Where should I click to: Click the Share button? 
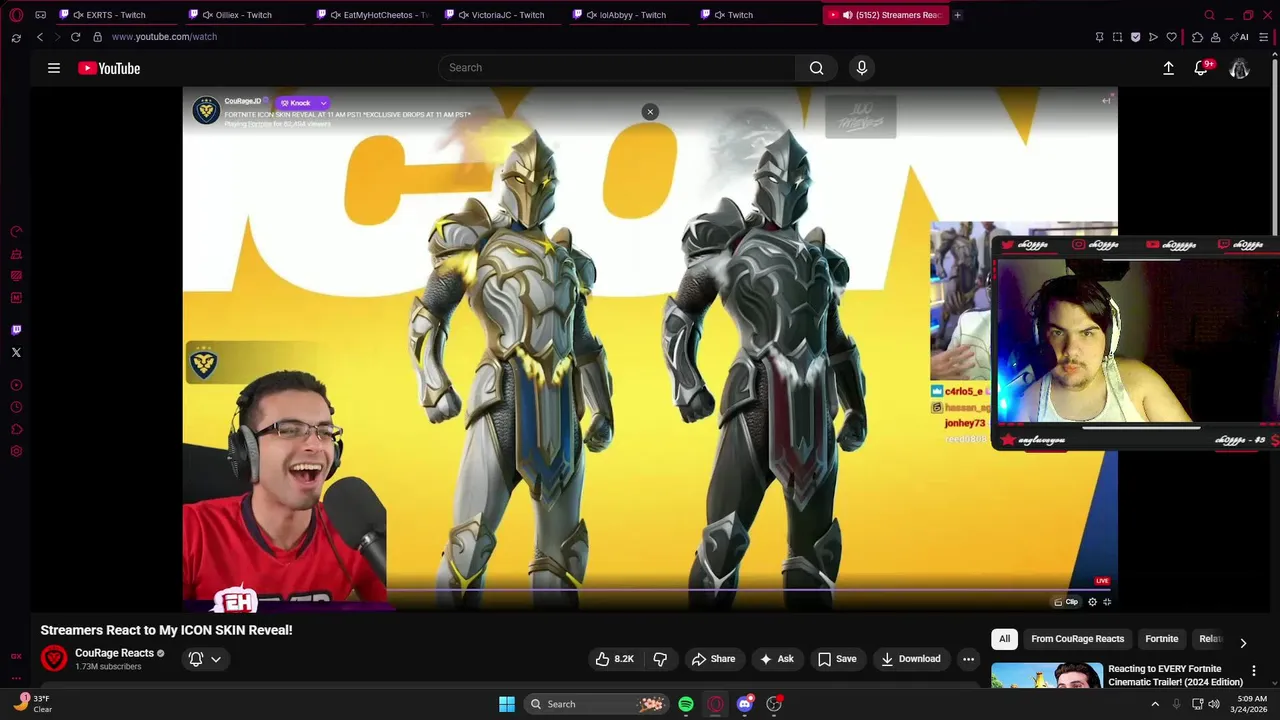(713, 659)
